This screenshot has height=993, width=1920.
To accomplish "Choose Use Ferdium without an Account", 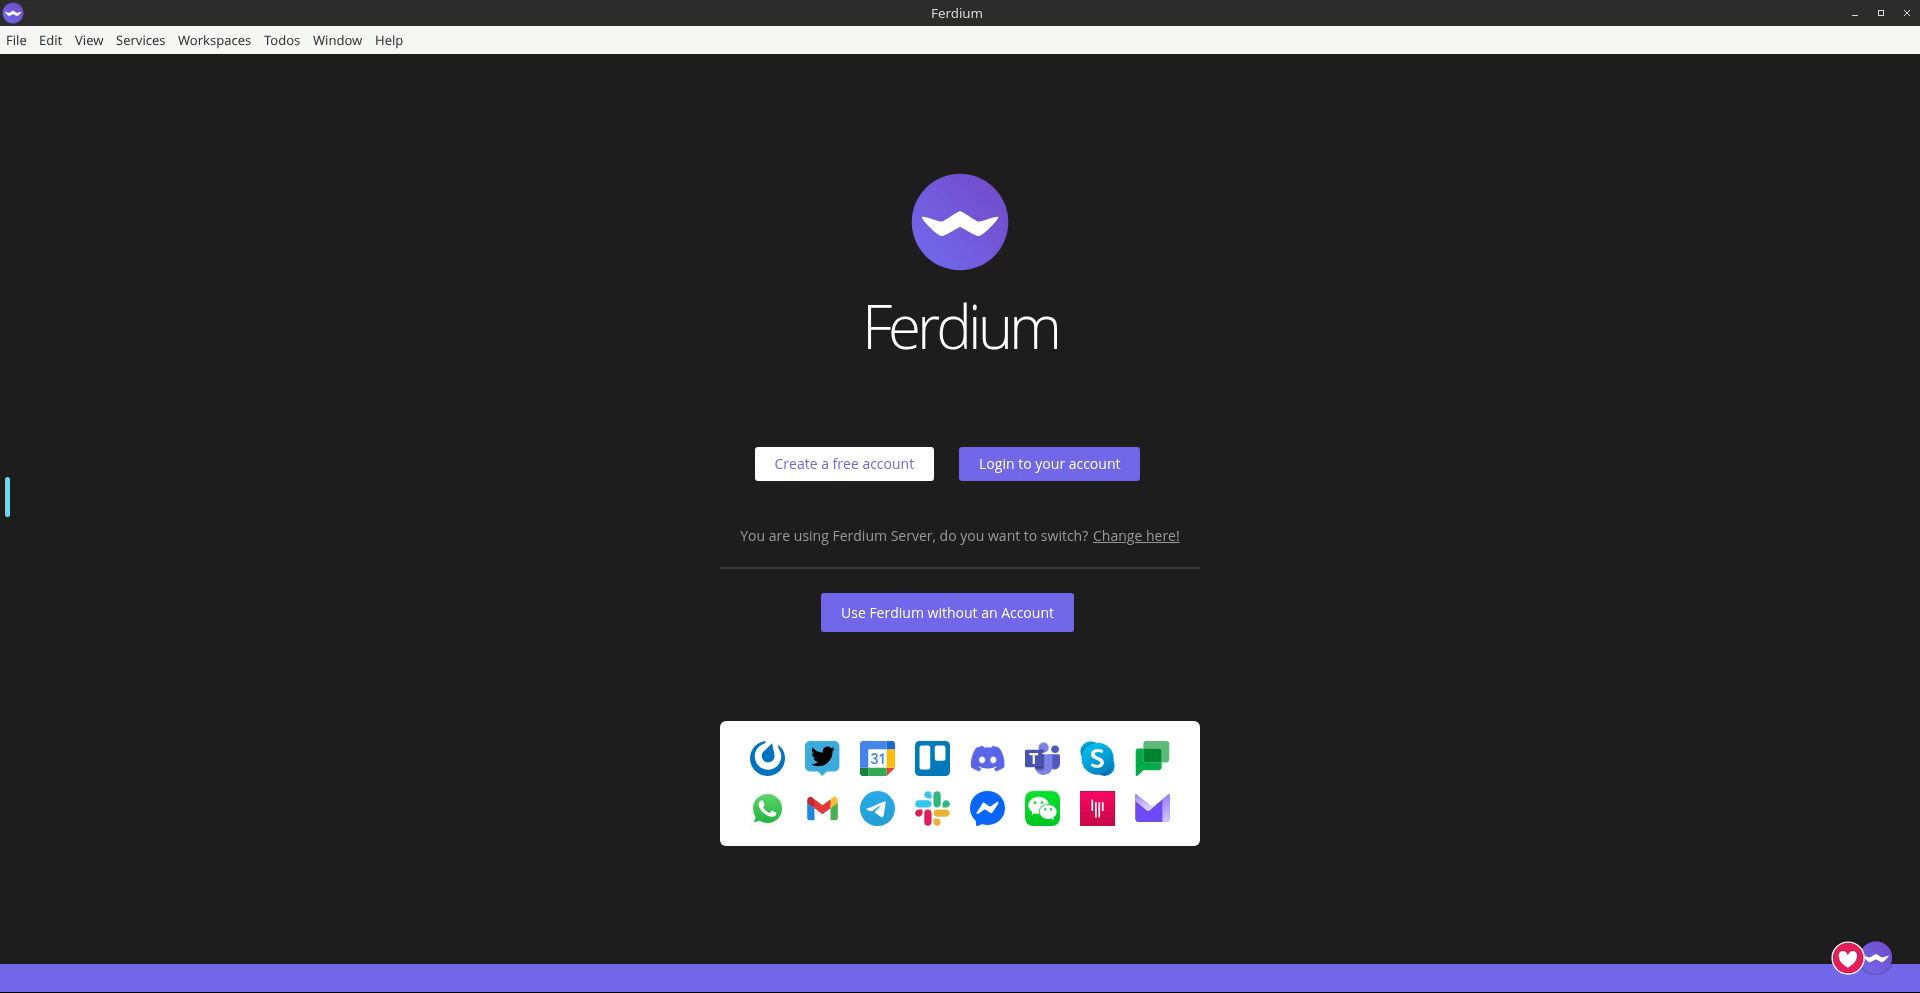I will tap(947, 613).
